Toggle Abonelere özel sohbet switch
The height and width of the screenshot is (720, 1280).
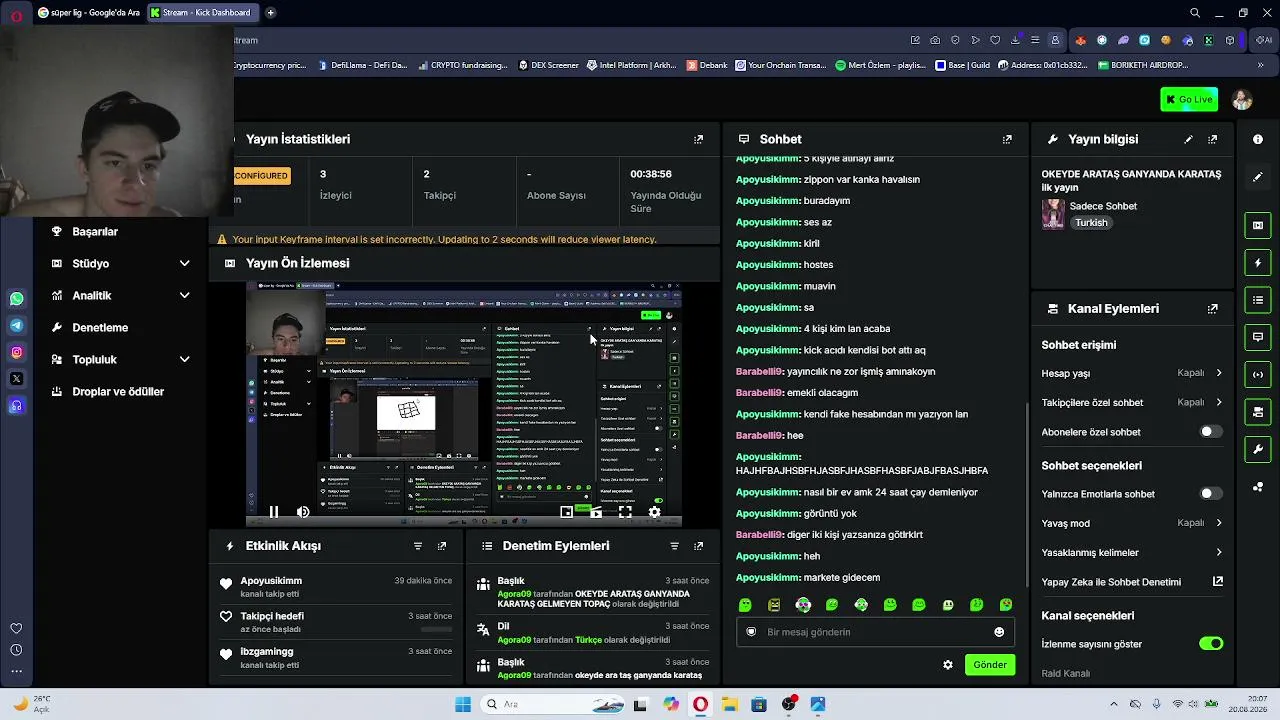click(x=1210, y=432)
